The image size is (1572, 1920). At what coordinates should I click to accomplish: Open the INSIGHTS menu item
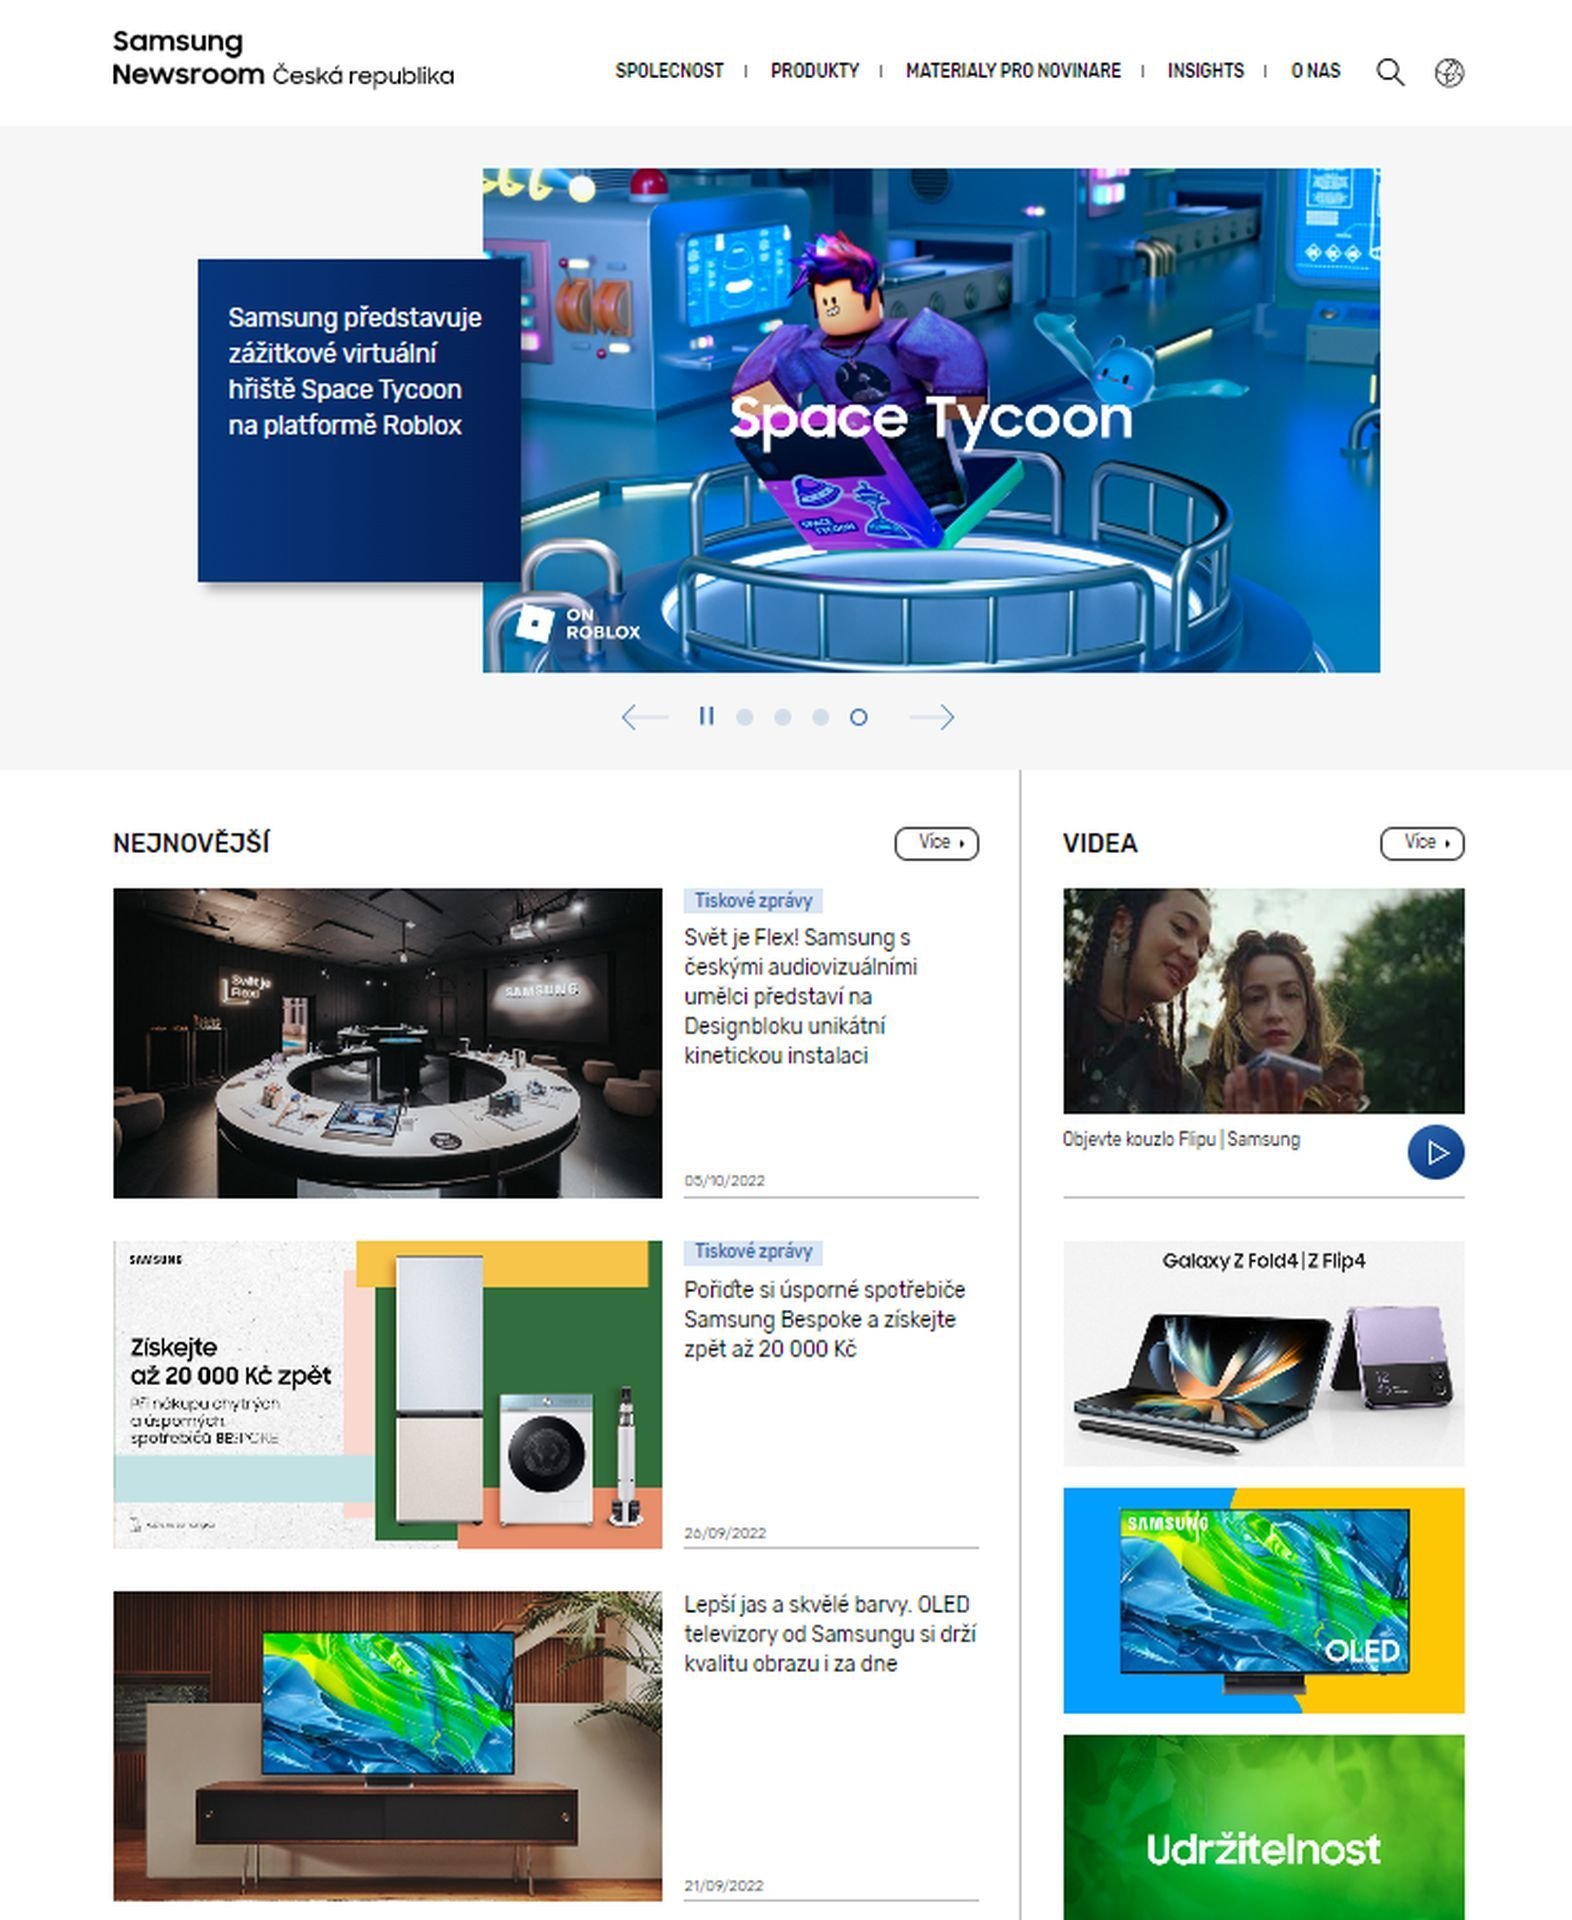click(1205, 71)
